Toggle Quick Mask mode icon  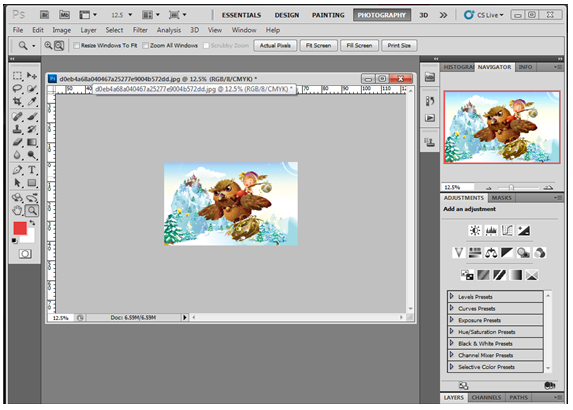click(25, 254)
